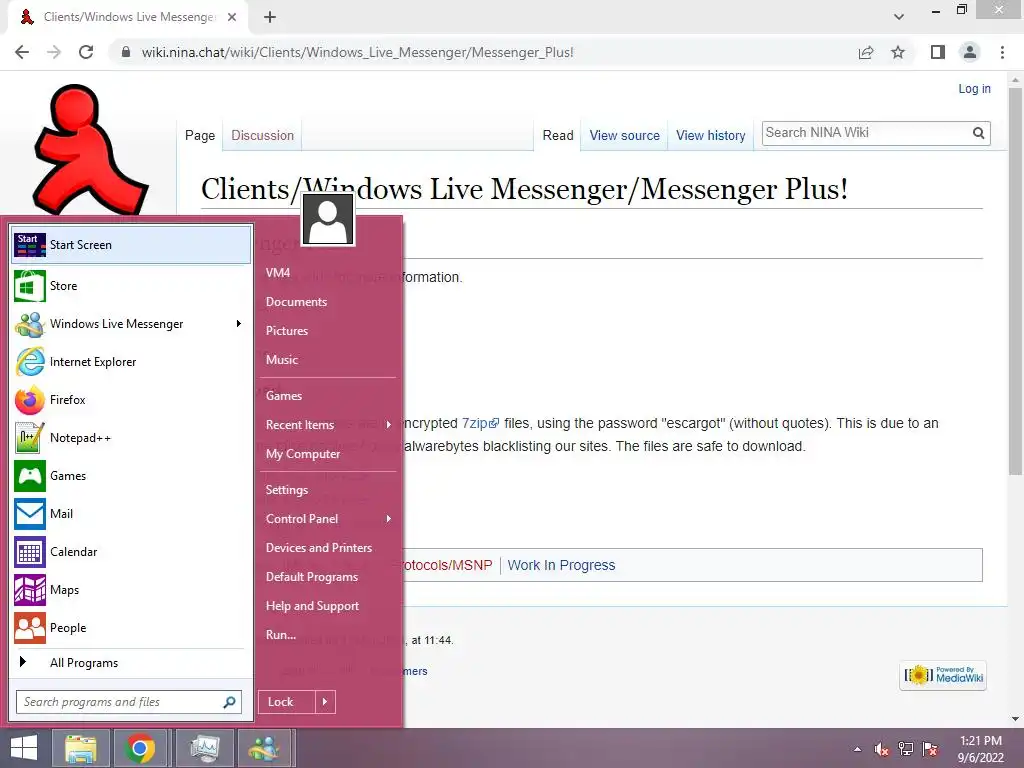The width and height of the screenshot is (1024, 768).
Task: Launch Notepad++ icon
Action: pos(30,438)
